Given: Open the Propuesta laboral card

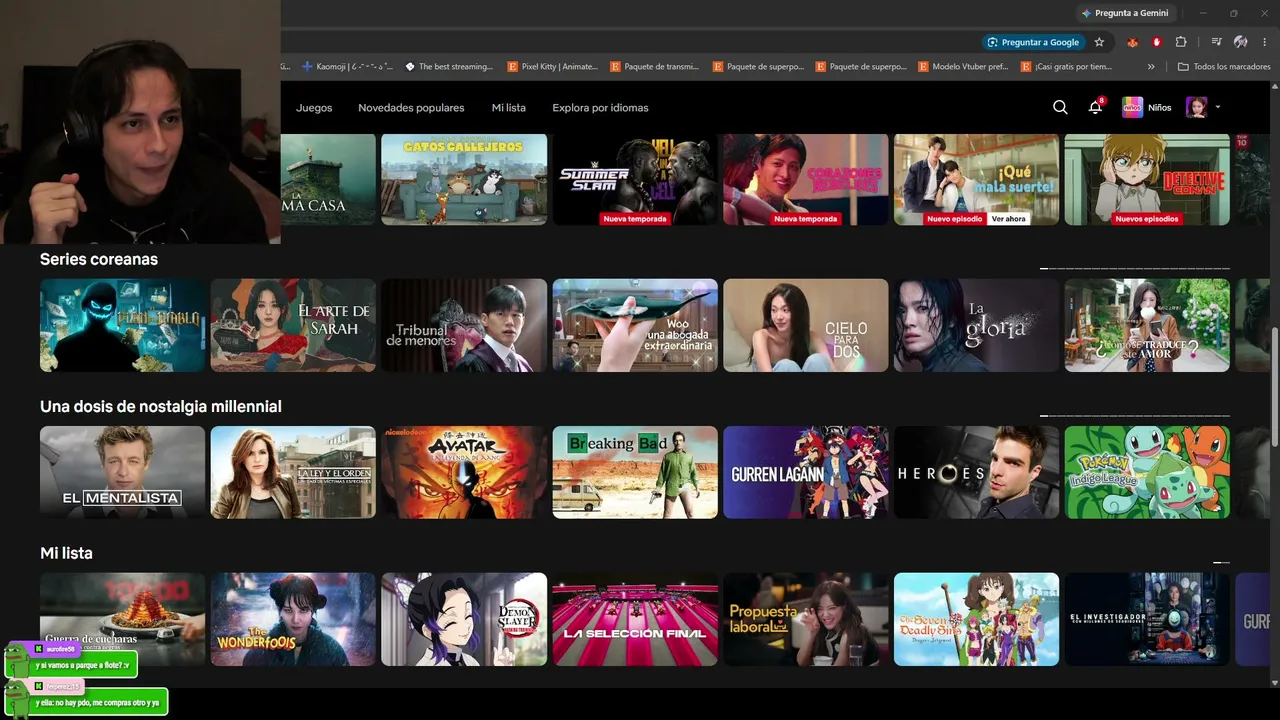Looking at the screenshot, I should click(806, 619).
